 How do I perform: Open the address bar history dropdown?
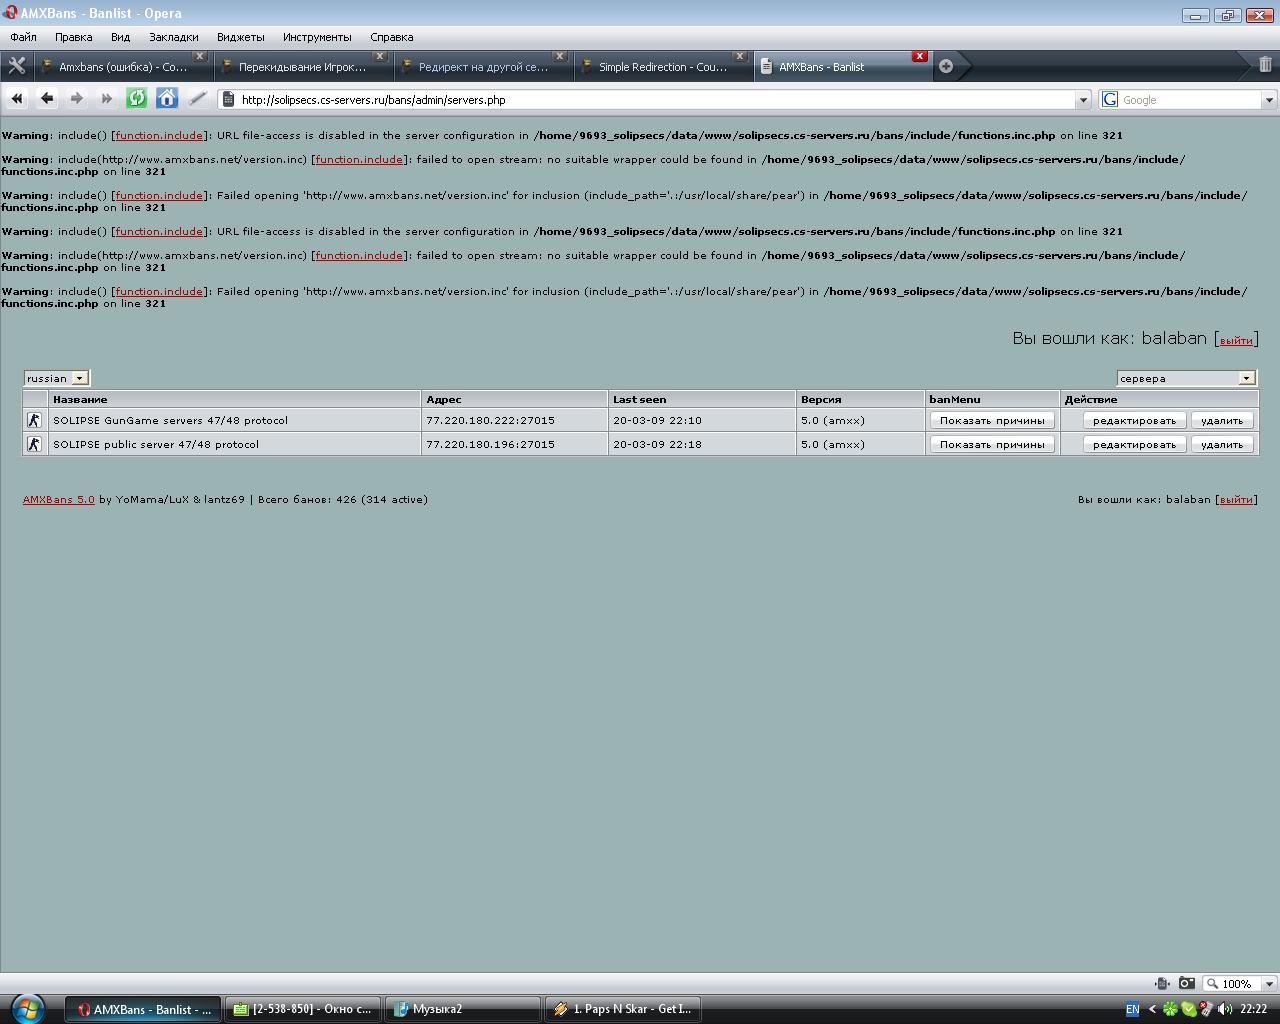click(1082, 99)
